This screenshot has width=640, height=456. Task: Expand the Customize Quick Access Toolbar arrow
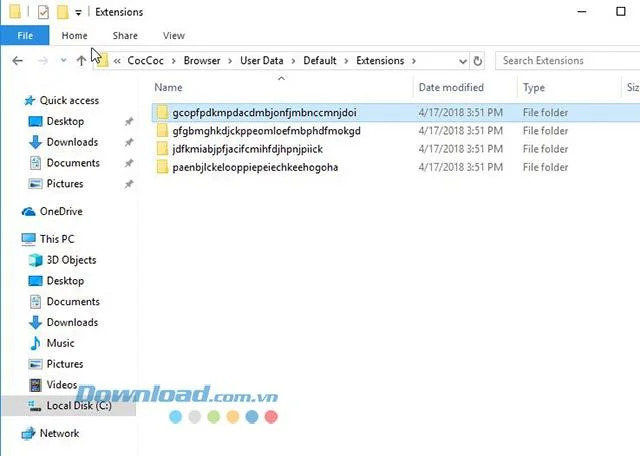tap(78, 13)
